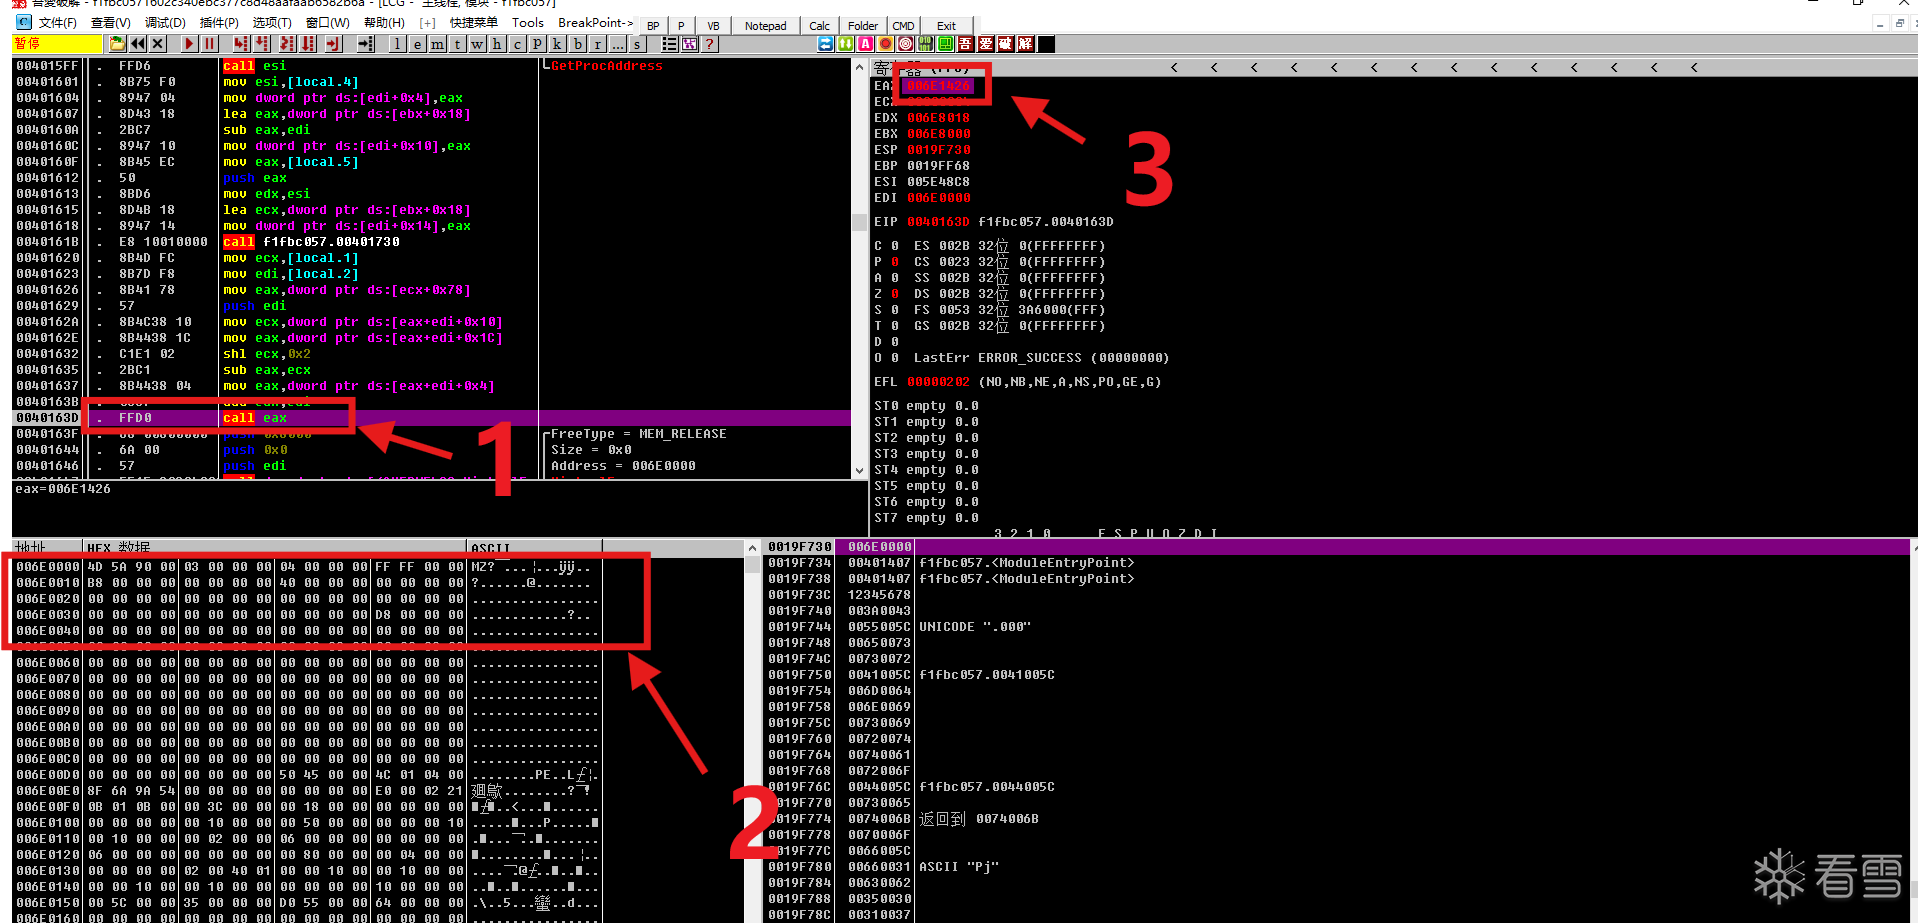This screenshot has height=923, width=1918.
Task: Click the Open file folder icon
Action: coord(118,44)
